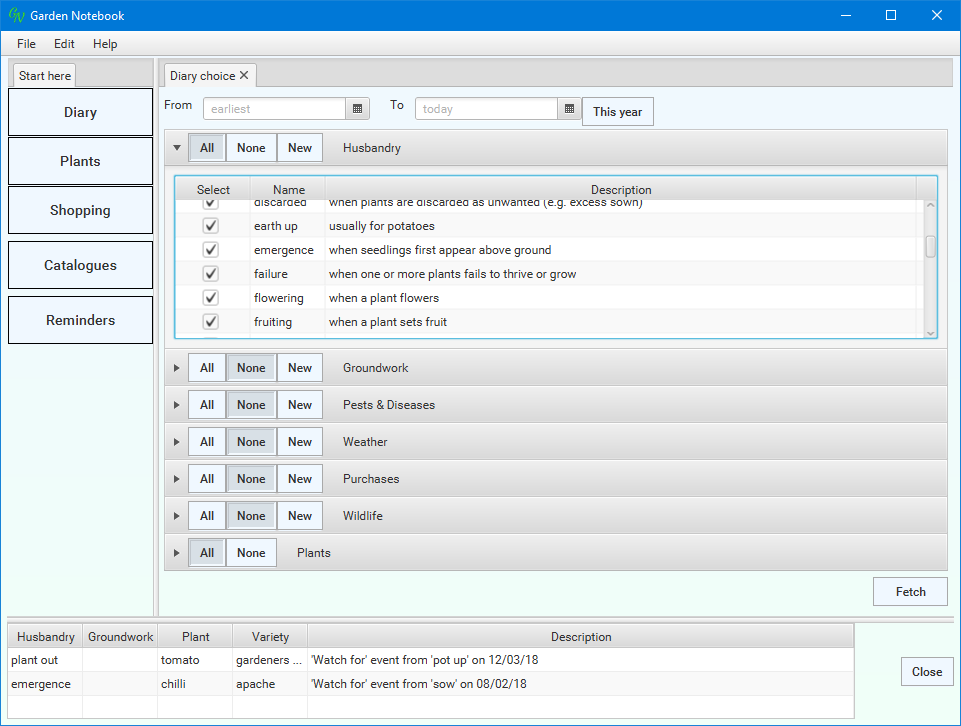Open the To date calendar picker
This screenshot has height=726, width=961.
pos(569,109)
